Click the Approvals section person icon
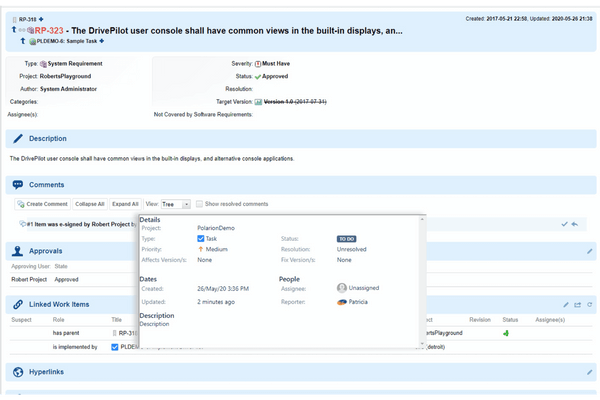 pyautogui.click(x=18, y=251)
